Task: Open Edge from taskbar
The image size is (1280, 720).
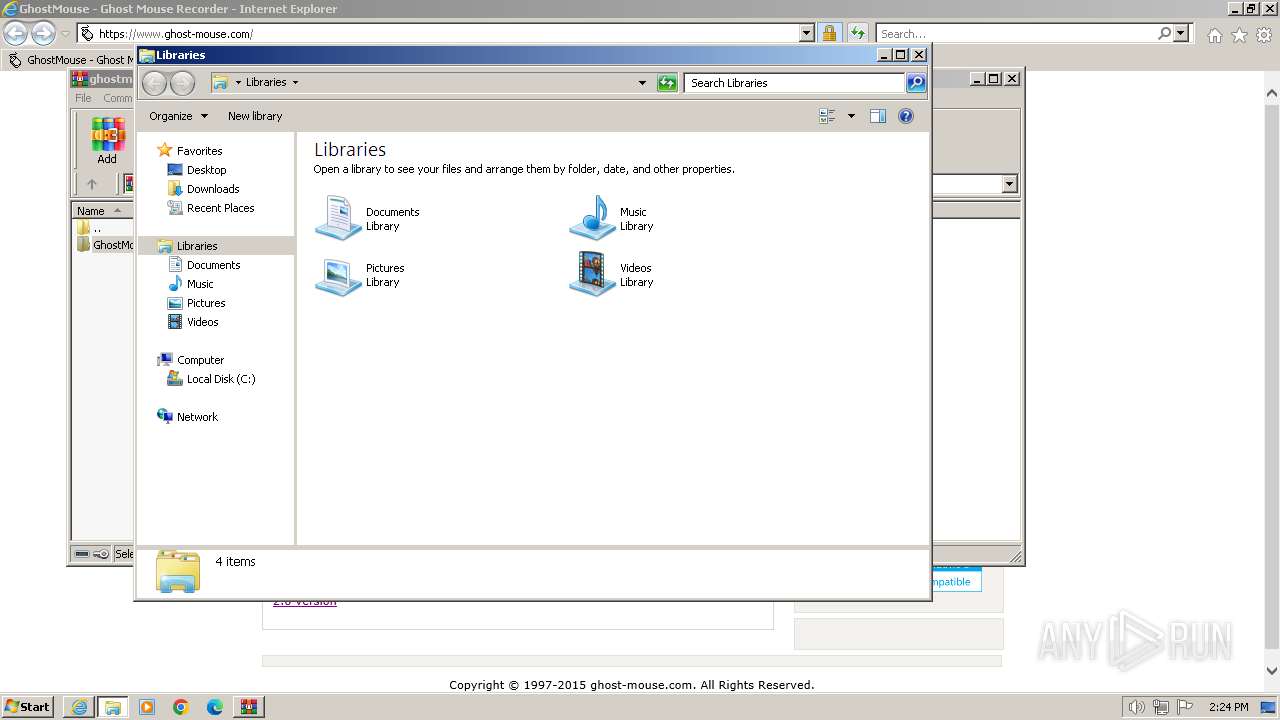Action: coord(215,707)
